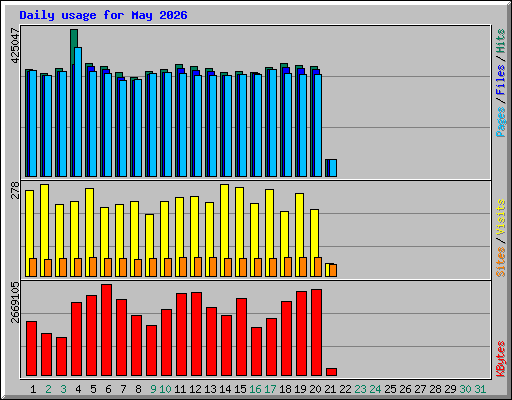Screen dimensions: 512x400
Task: Select the 425047 y-axis value
Action: pyautogui.click(x=15, y=46)
